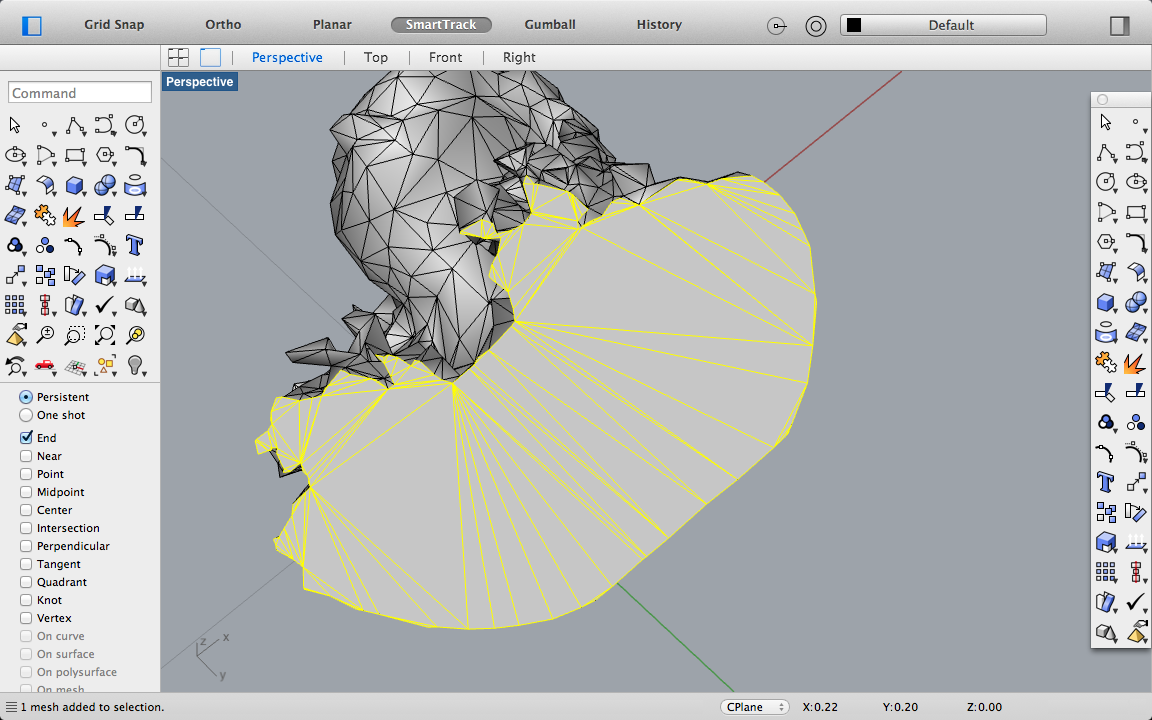Enable Ortho mode

point(222,24)
